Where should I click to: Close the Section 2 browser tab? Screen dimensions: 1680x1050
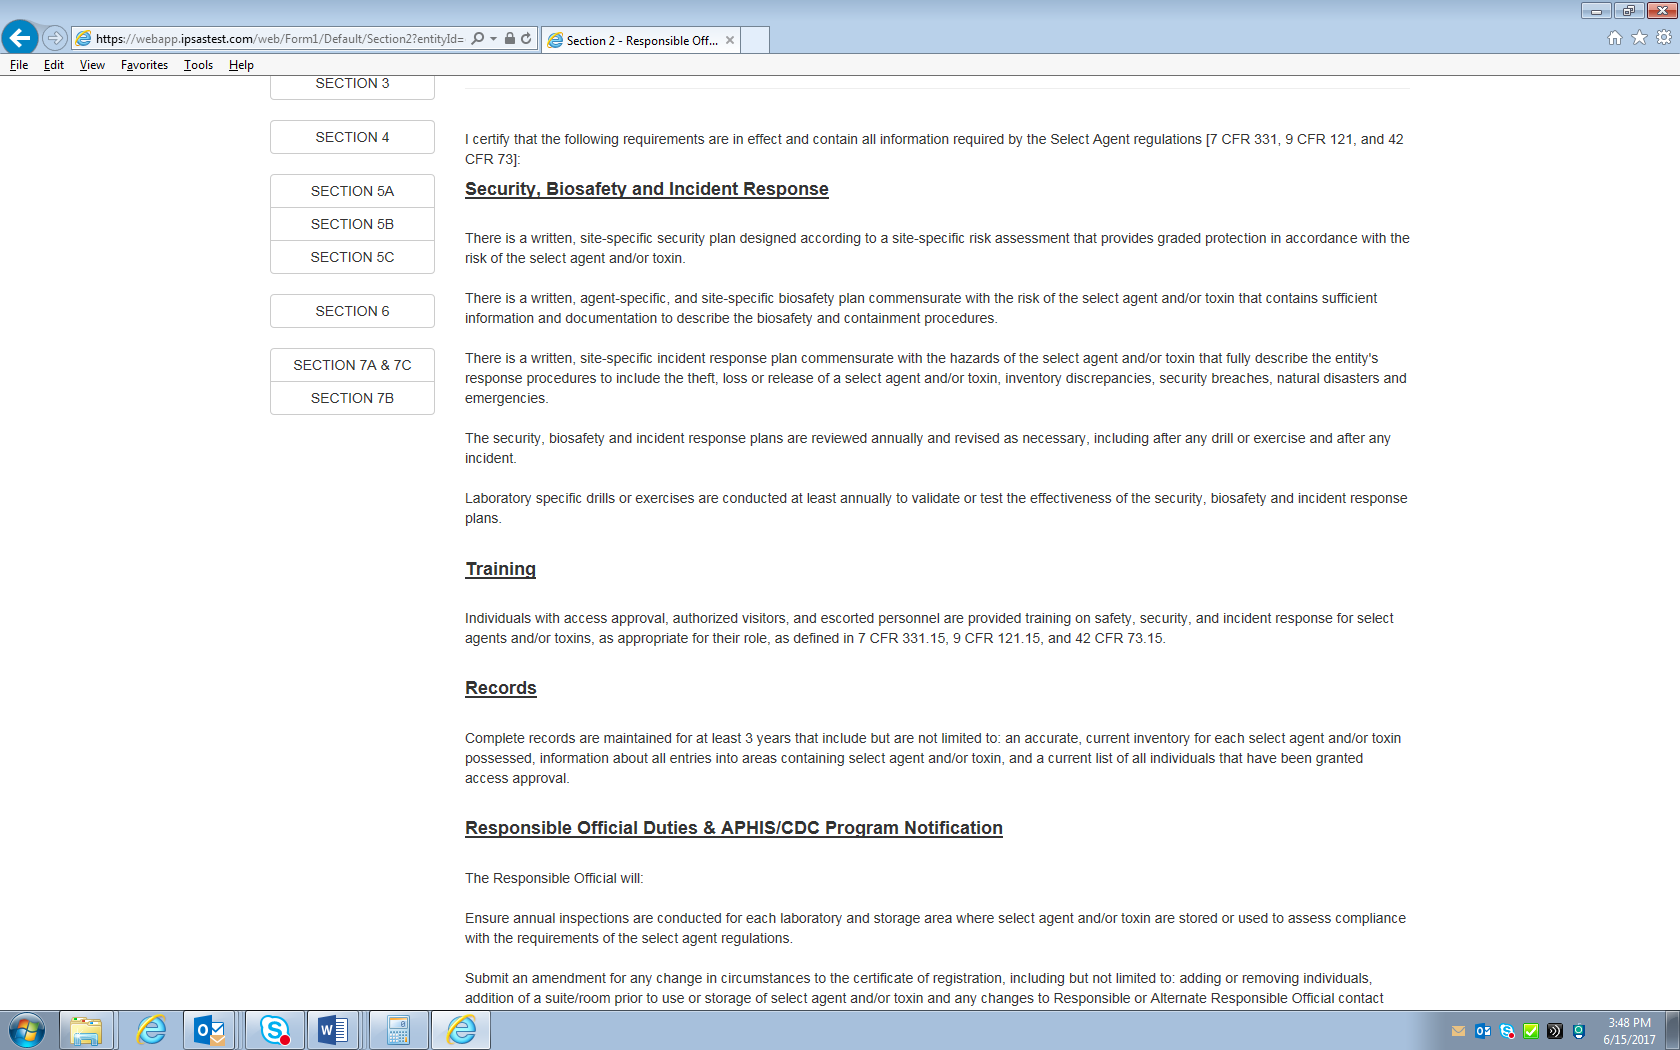(x=730, y=40)
